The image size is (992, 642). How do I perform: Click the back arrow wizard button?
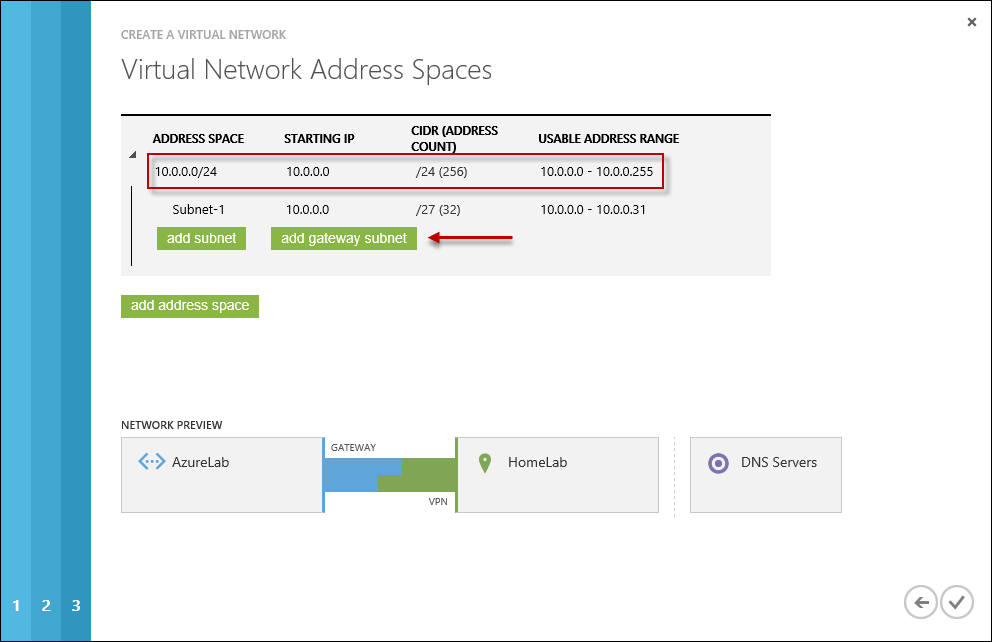[x=921, y=602]
